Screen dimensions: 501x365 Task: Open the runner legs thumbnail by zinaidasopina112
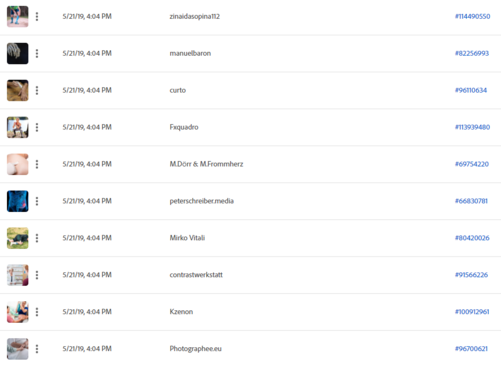click(x=18, y=16)
